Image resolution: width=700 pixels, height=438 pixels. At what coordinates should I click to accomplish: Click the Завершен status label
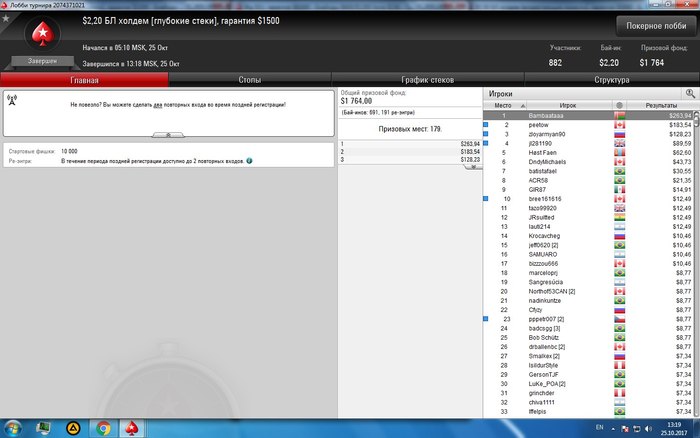[x=42, y=61]
